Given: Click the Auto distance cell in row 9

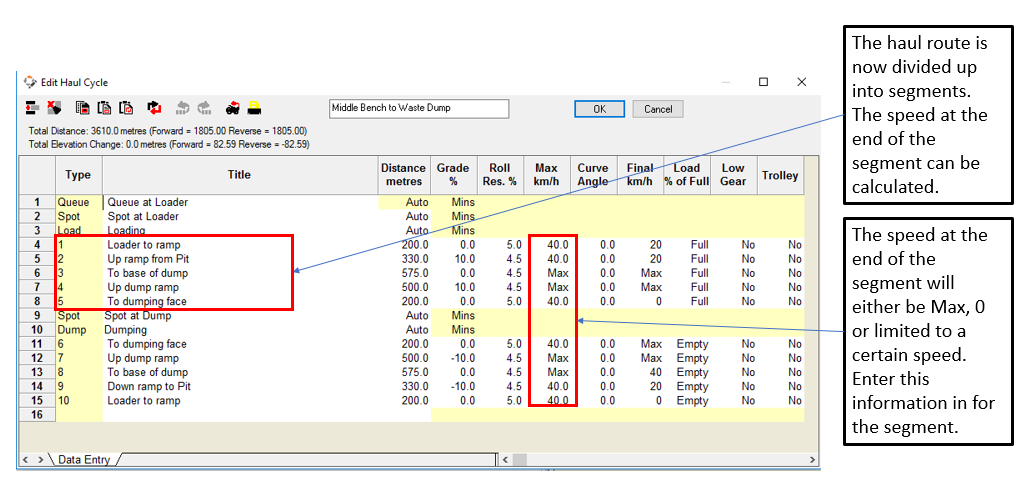Looking at the screenshot, I should tap(405, 316).
